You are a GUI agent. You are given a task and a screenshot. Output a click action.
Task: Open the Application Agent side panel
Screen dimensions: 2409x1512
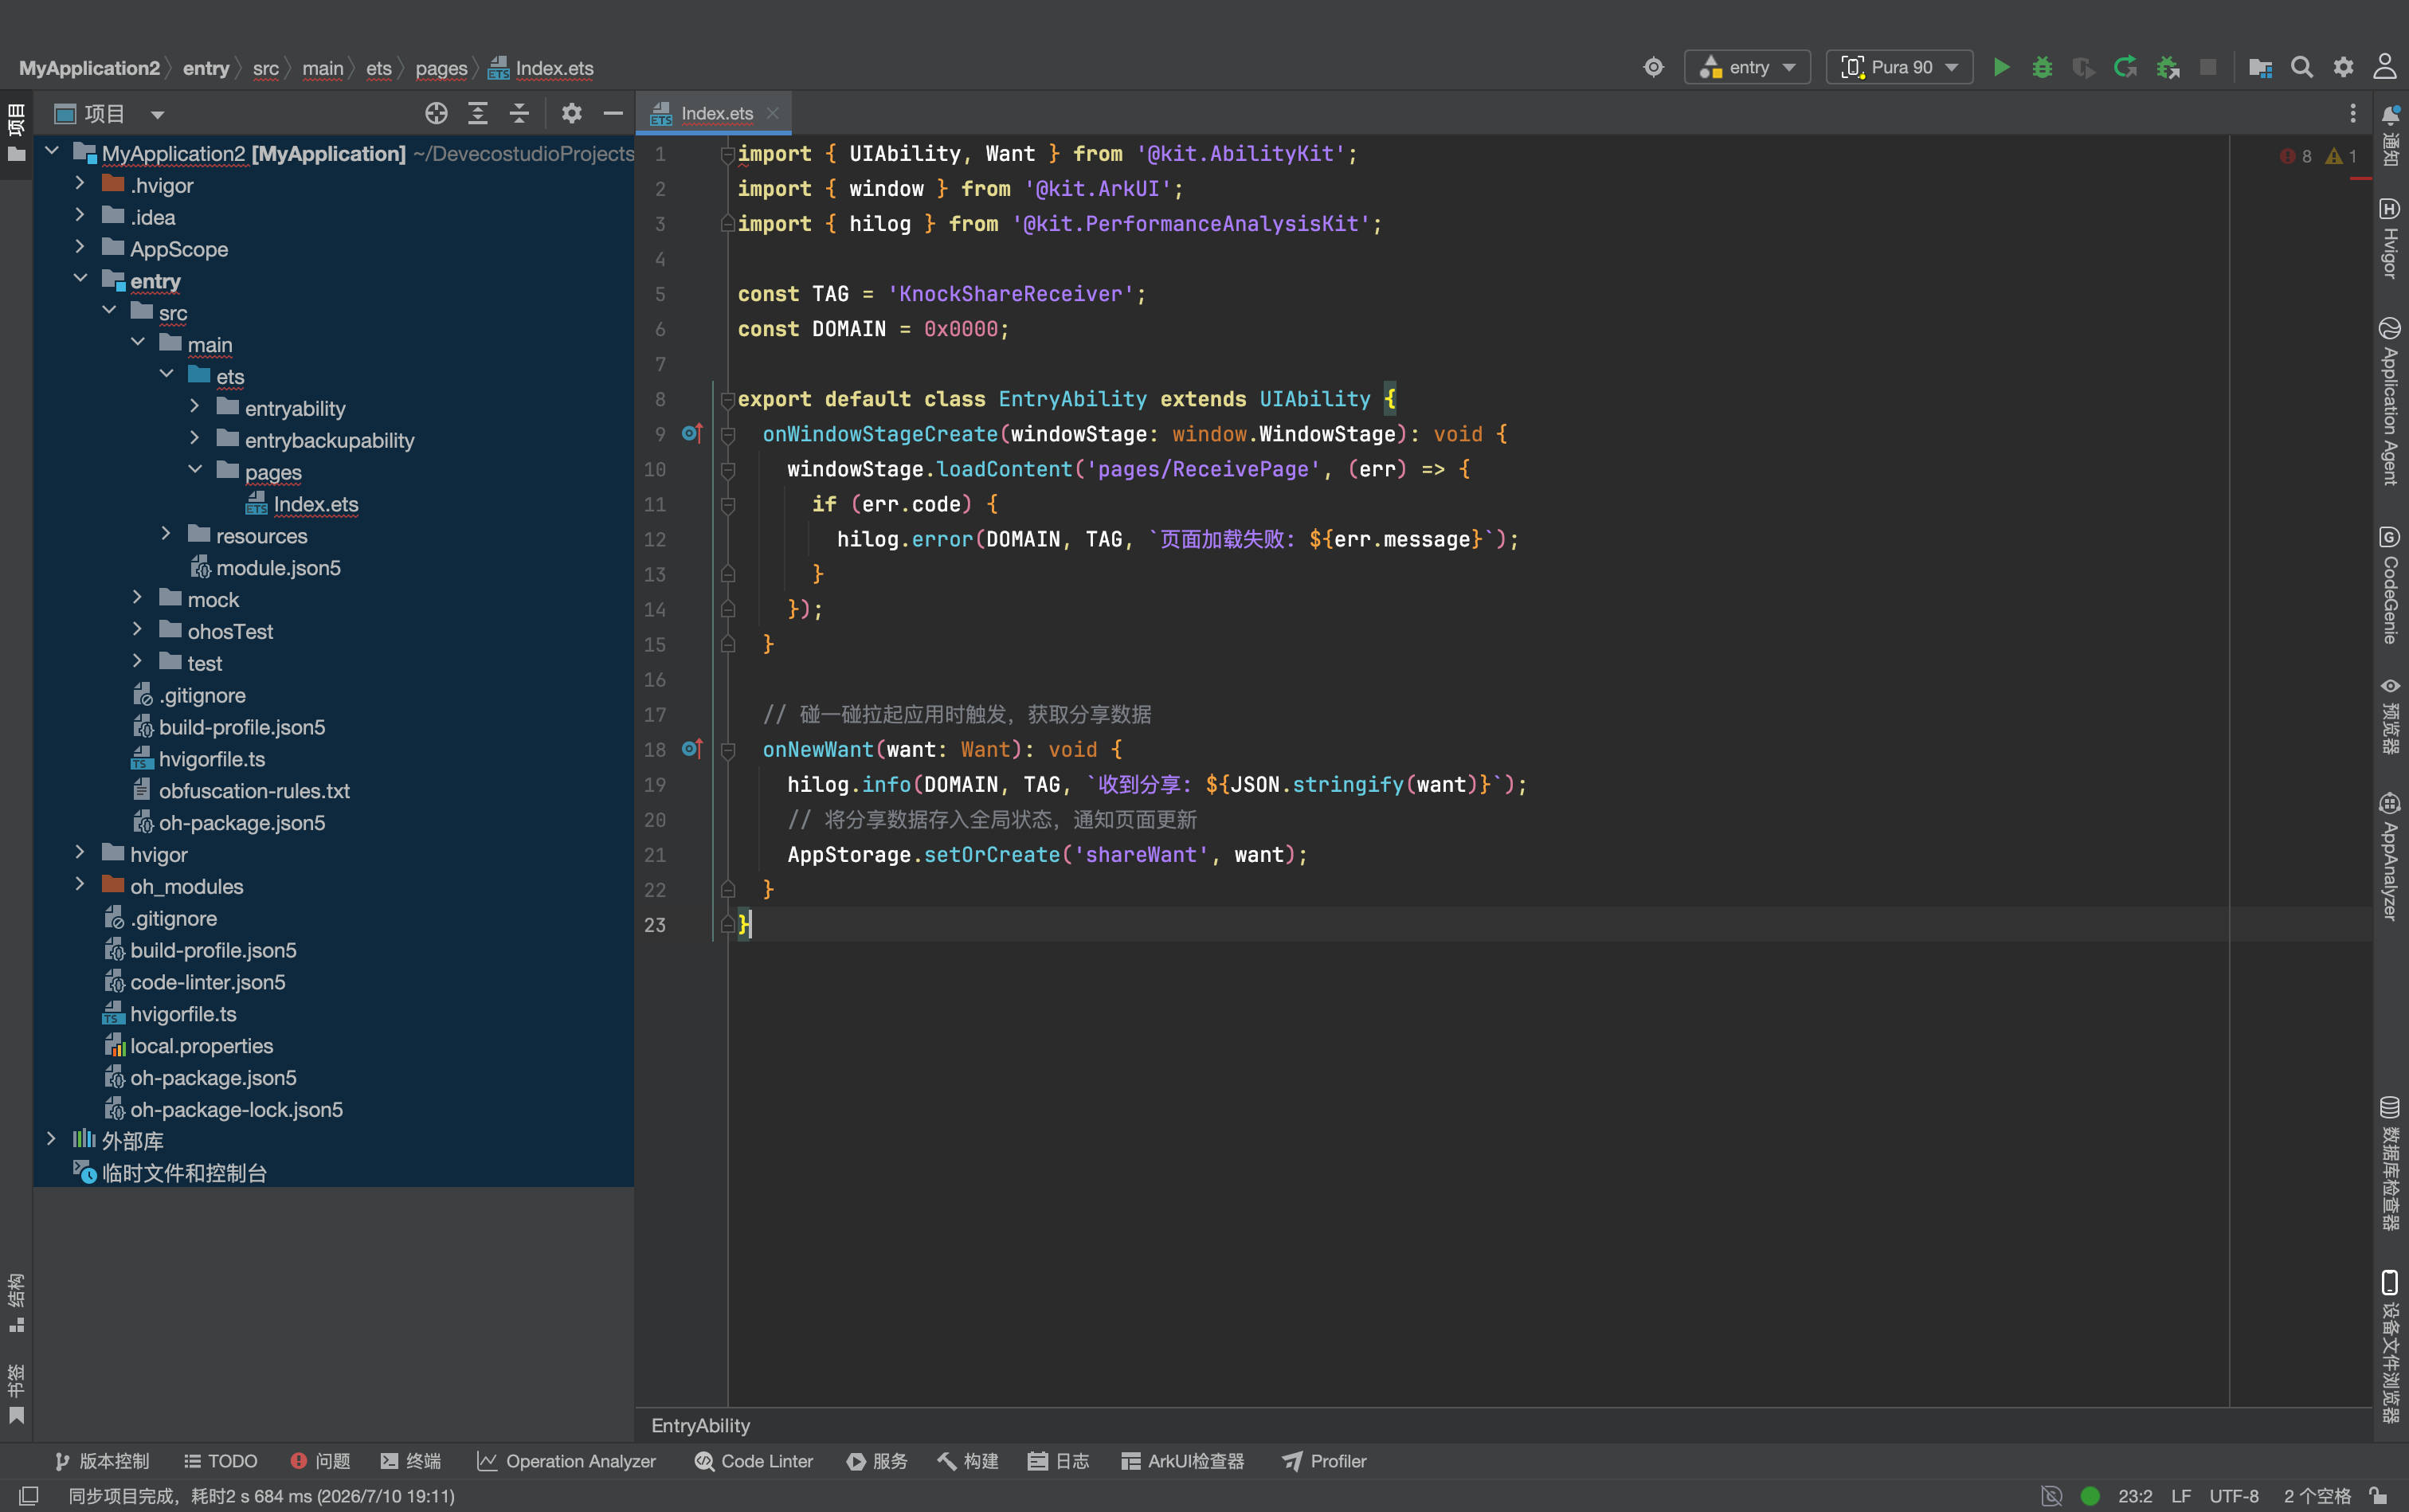pyautogui.click(x=2390, y=401)
